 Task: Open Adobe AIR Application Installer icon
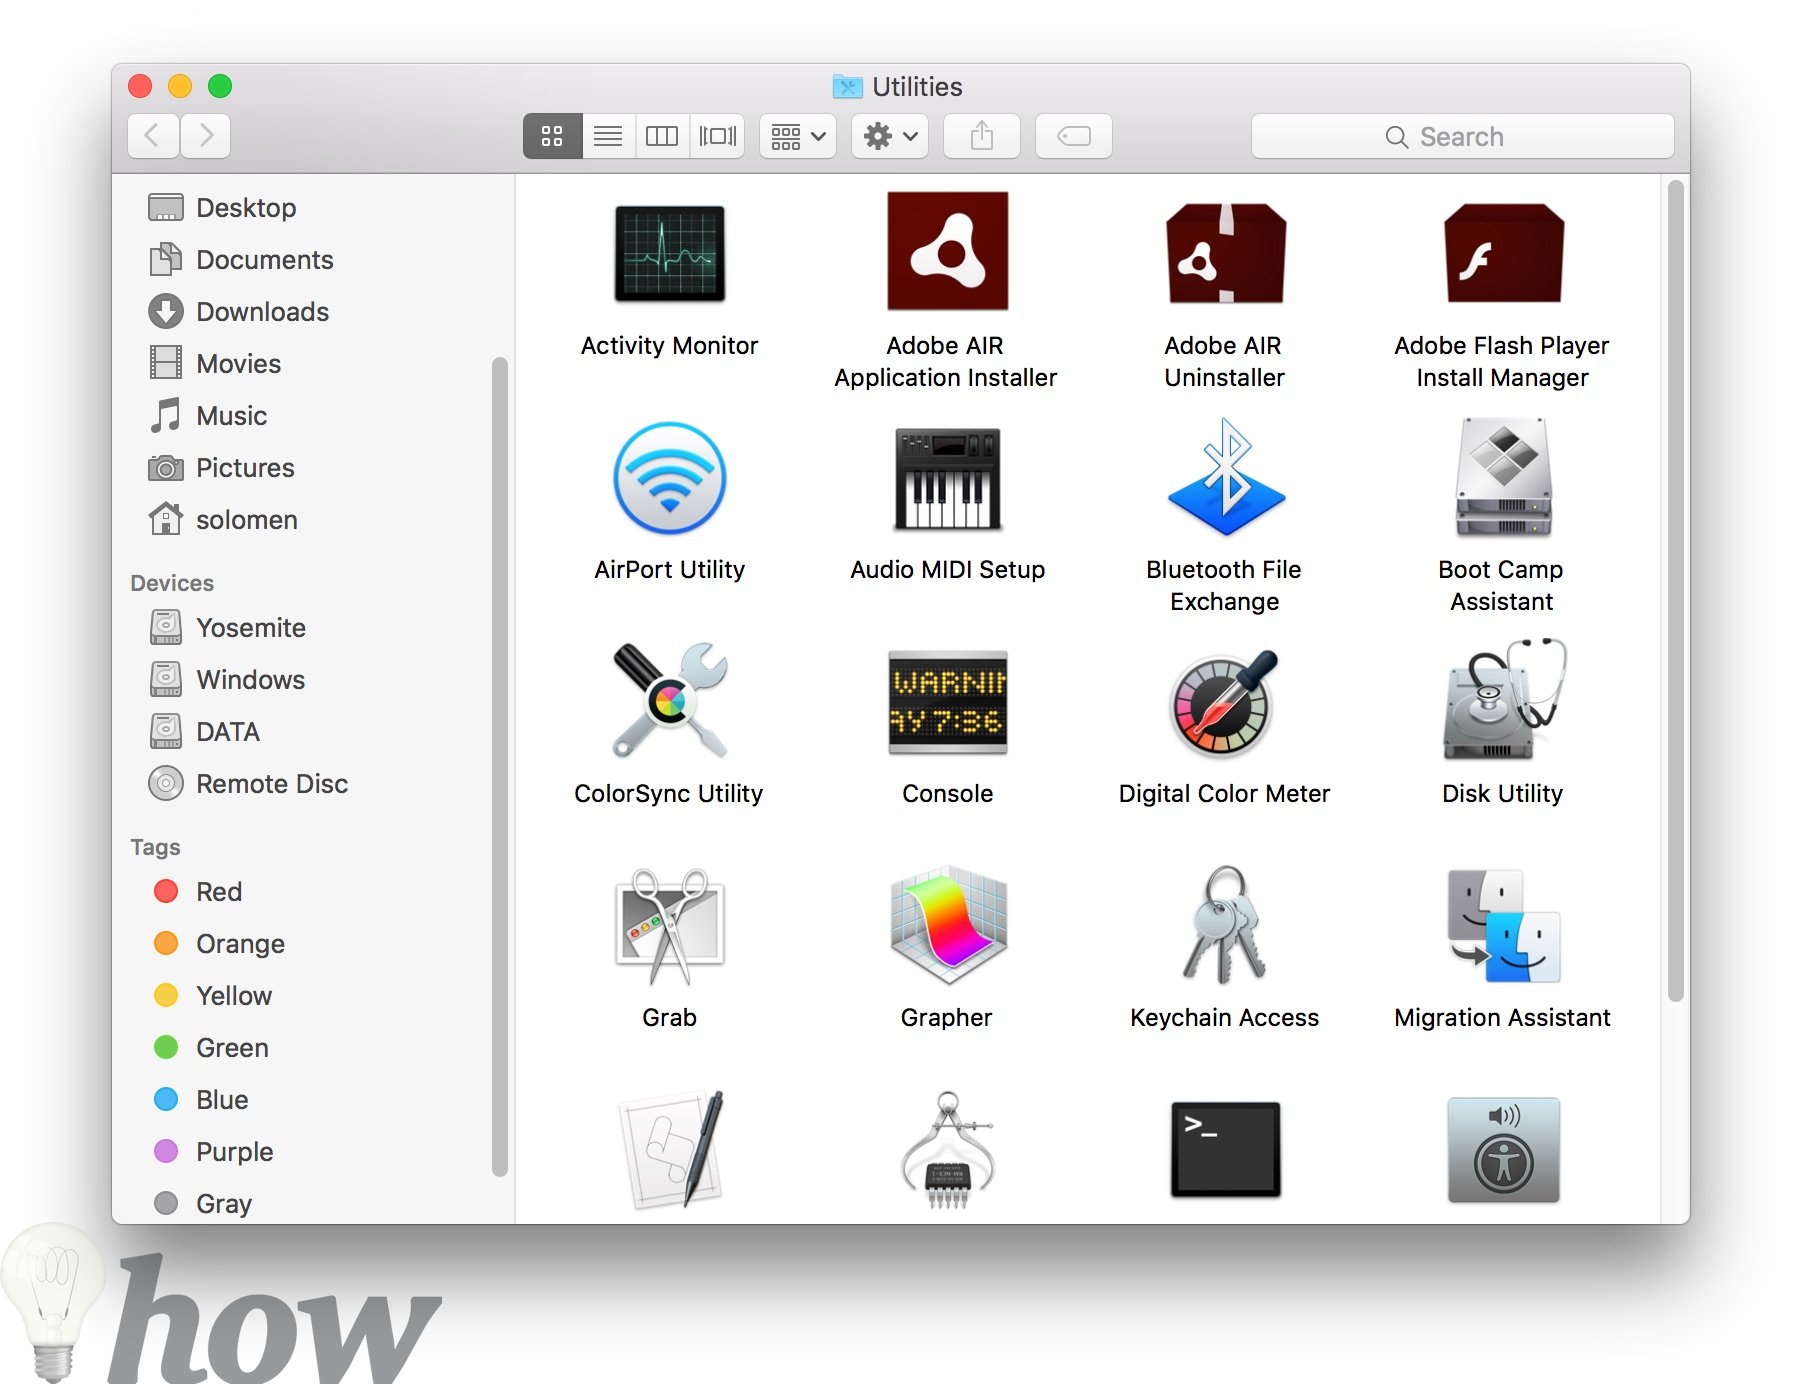click(x=947, y=251)
